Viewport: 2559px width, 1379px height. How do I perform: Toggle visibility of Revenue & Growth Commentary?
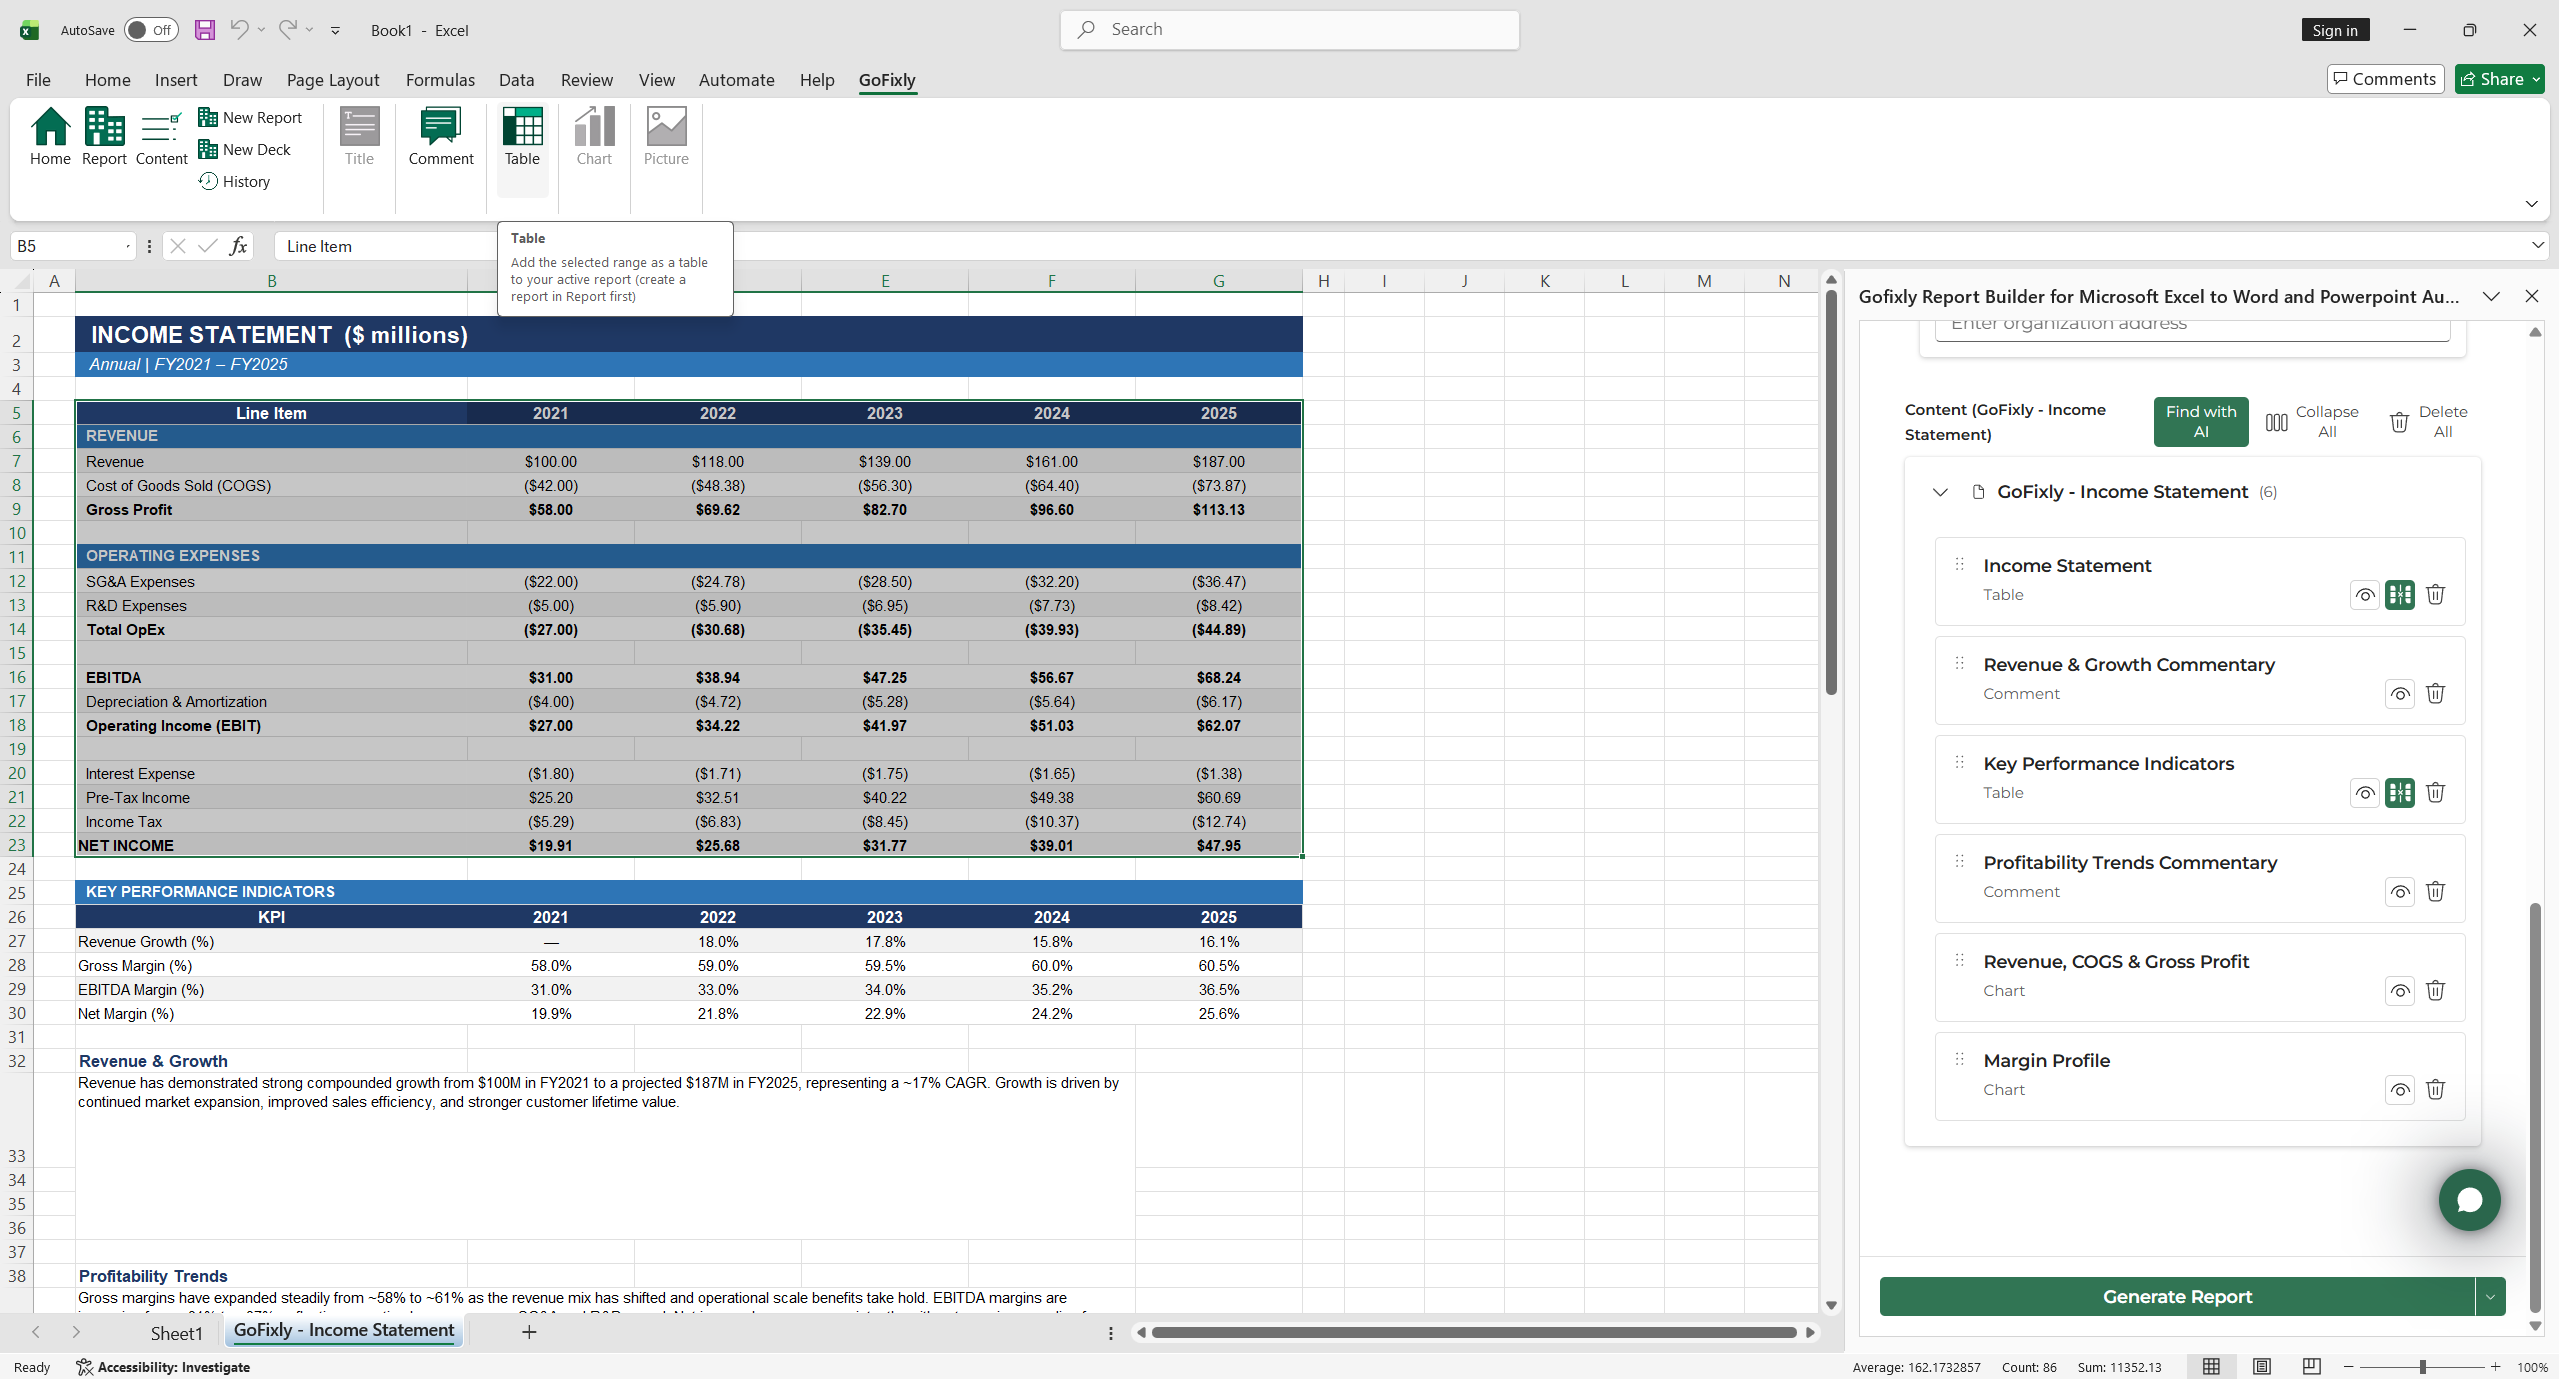(2399, 693)
